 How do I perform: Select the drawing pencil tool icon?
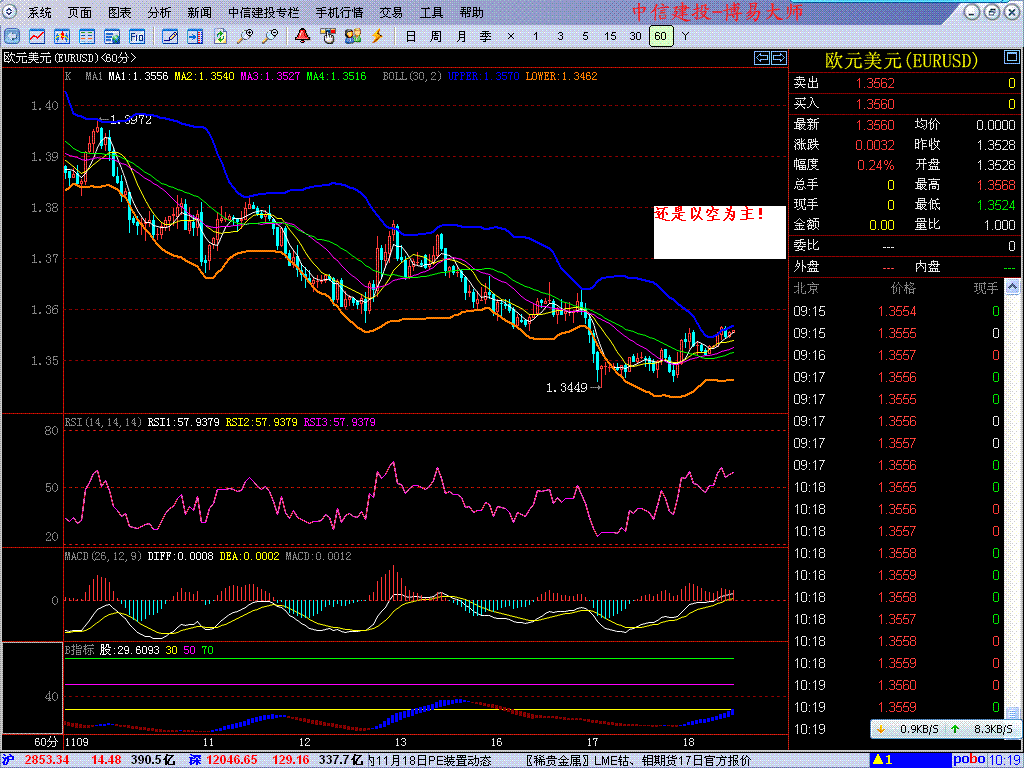point(169,36)
